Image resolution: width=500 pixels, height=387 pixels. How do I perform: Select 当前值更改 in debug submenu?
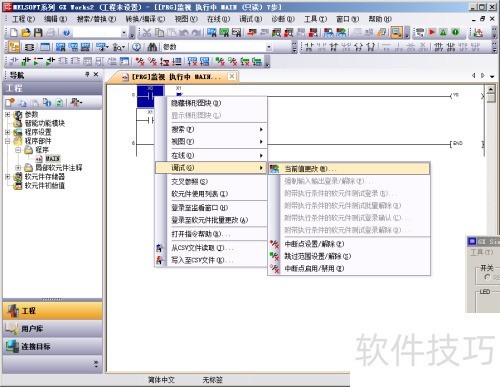pyautogui.click(x=349, y=169)
